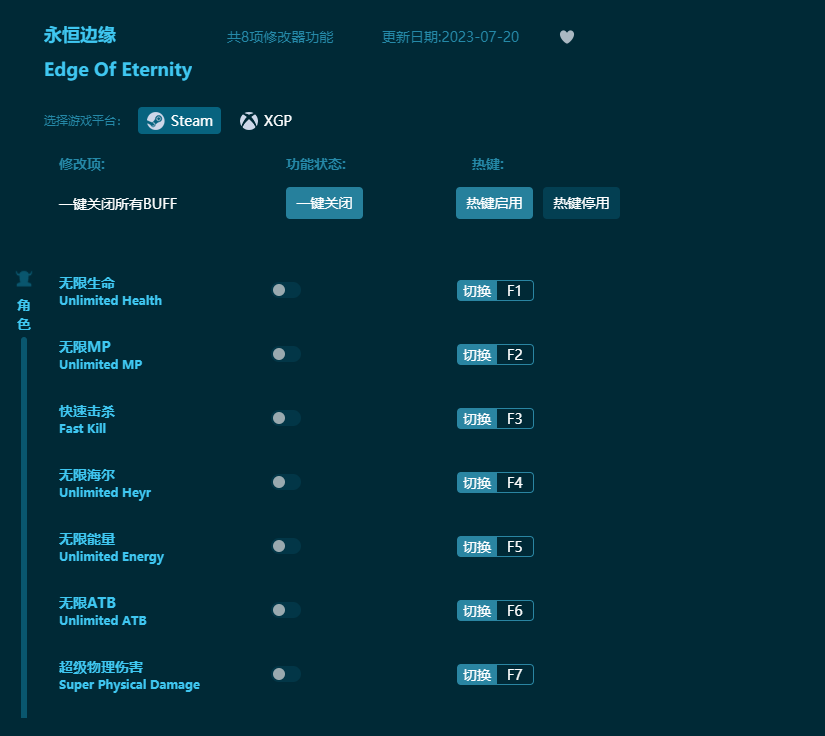This screenshot has height=736, width=825.
Task: Toggle the Unlimited Heyr switch
Action: coord(286,482)
